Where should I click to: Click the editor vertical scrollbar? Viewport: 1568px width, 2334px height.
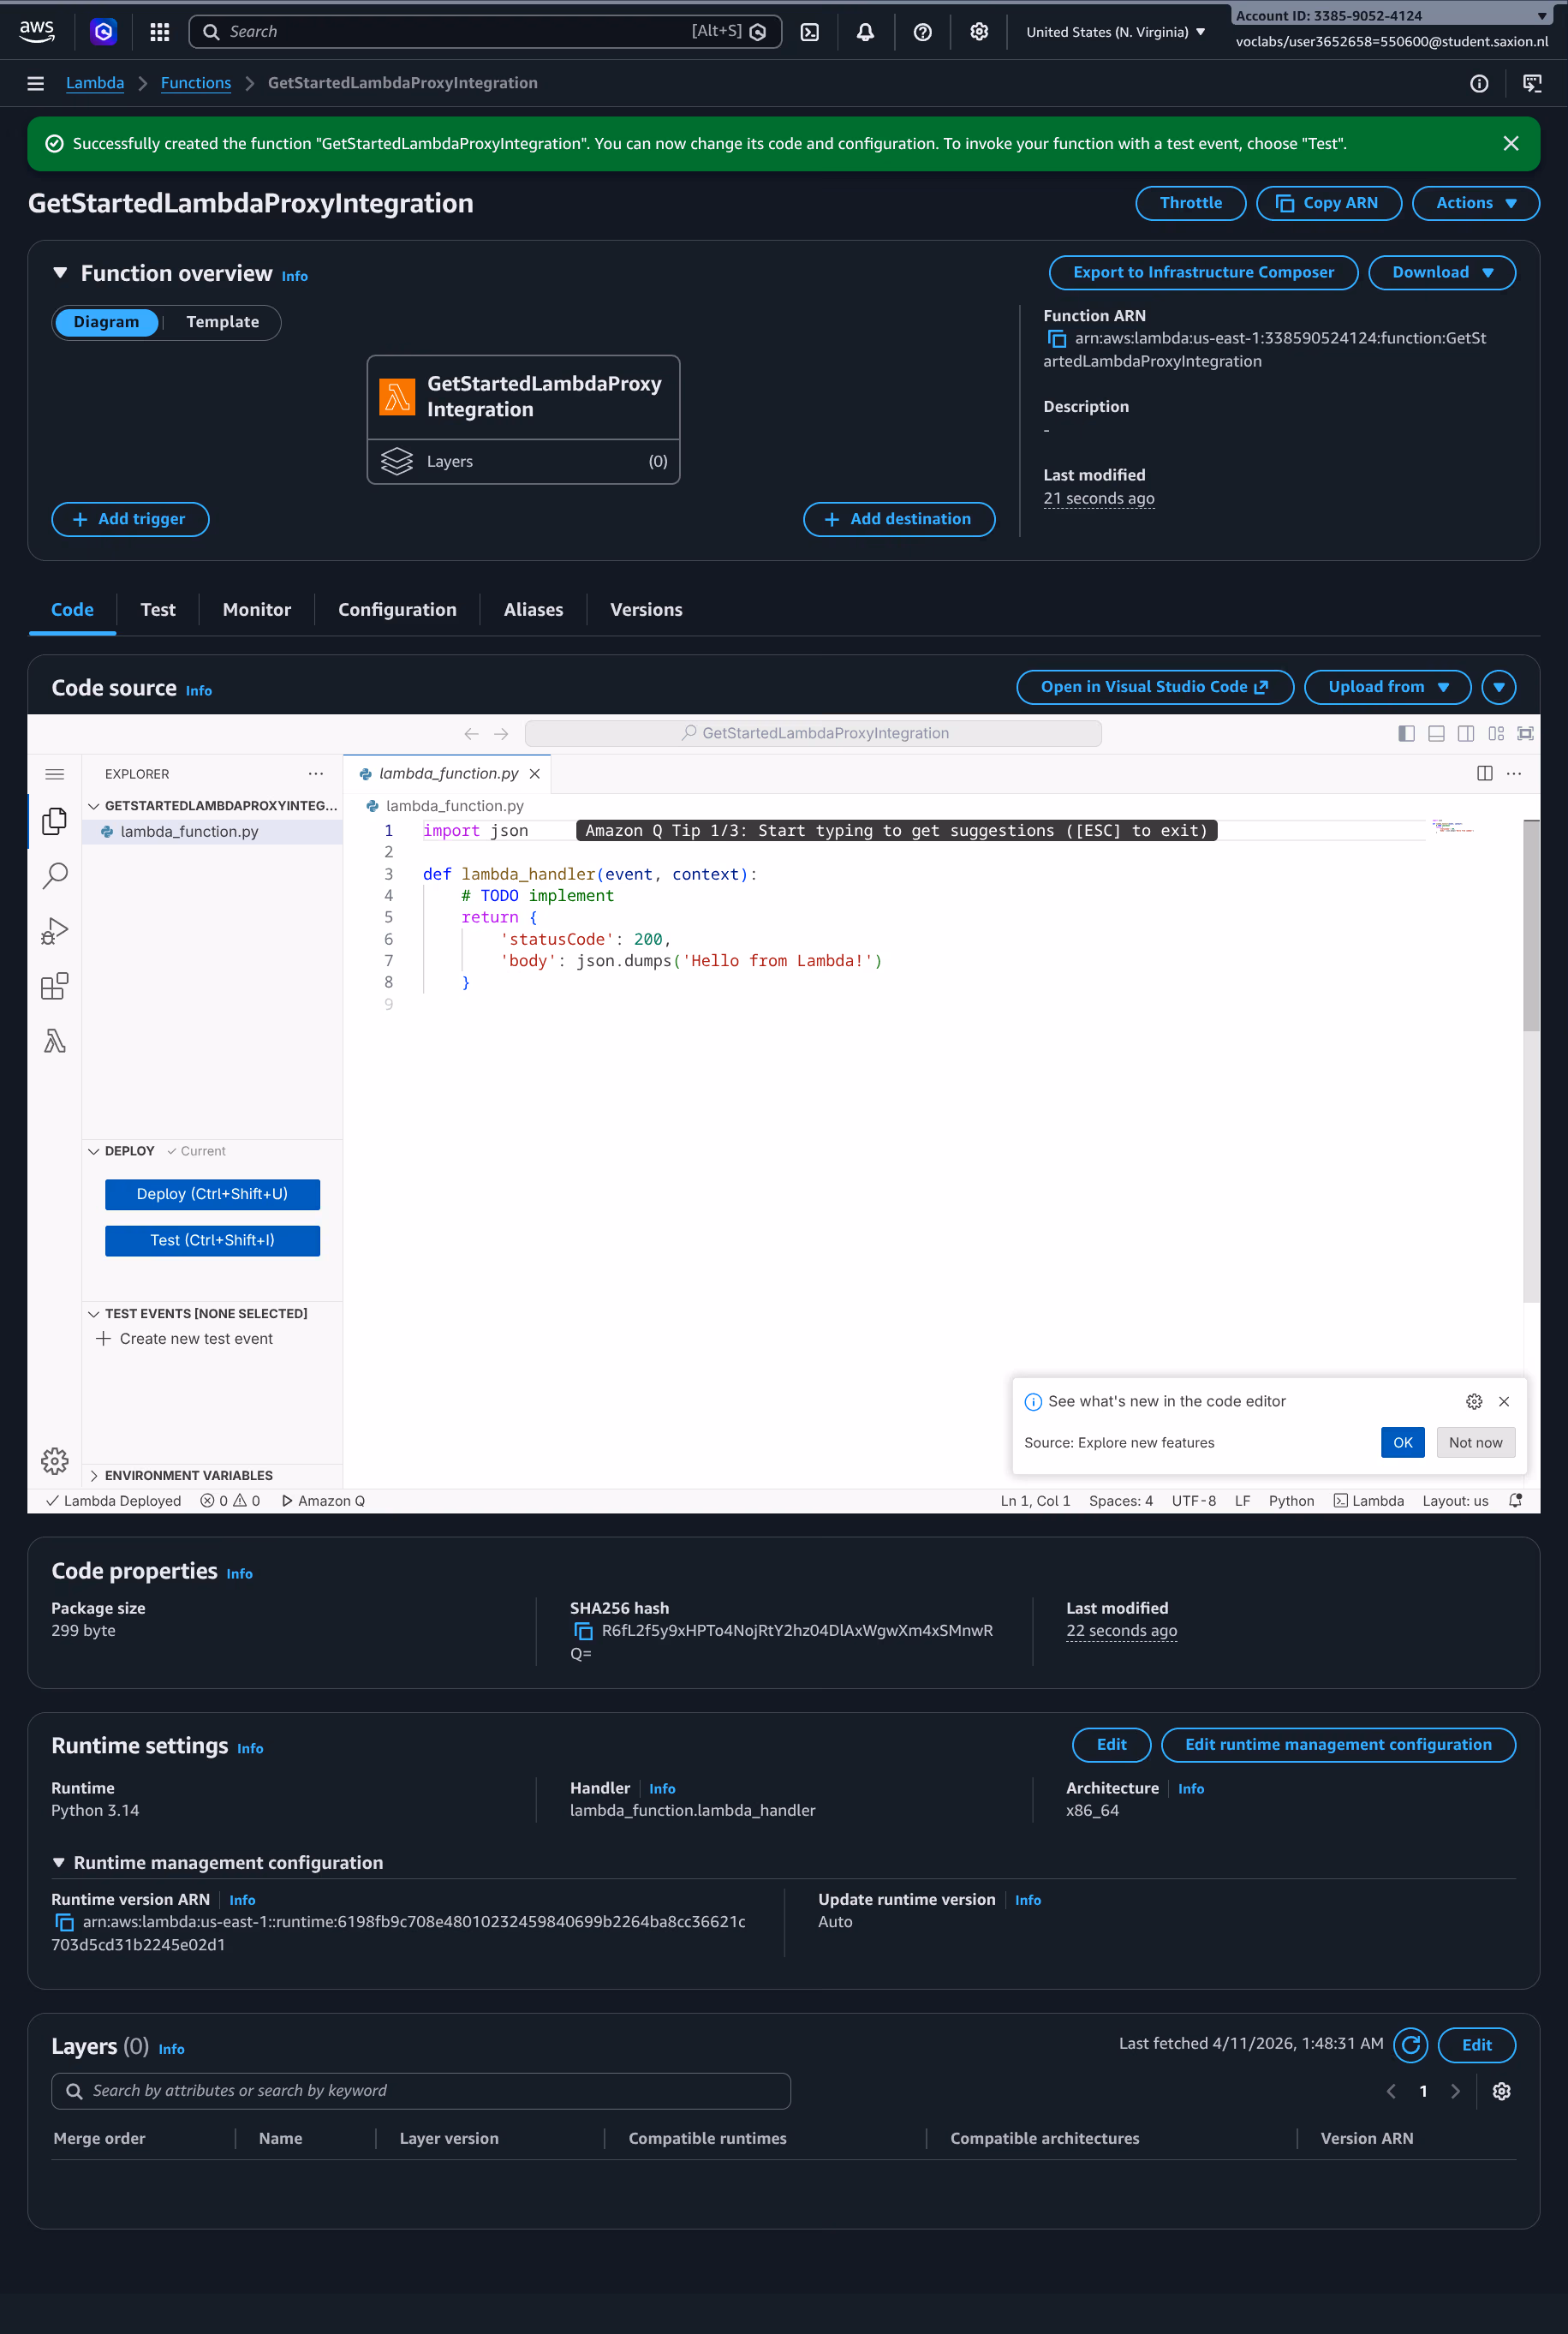click(x=1531, y=925)
